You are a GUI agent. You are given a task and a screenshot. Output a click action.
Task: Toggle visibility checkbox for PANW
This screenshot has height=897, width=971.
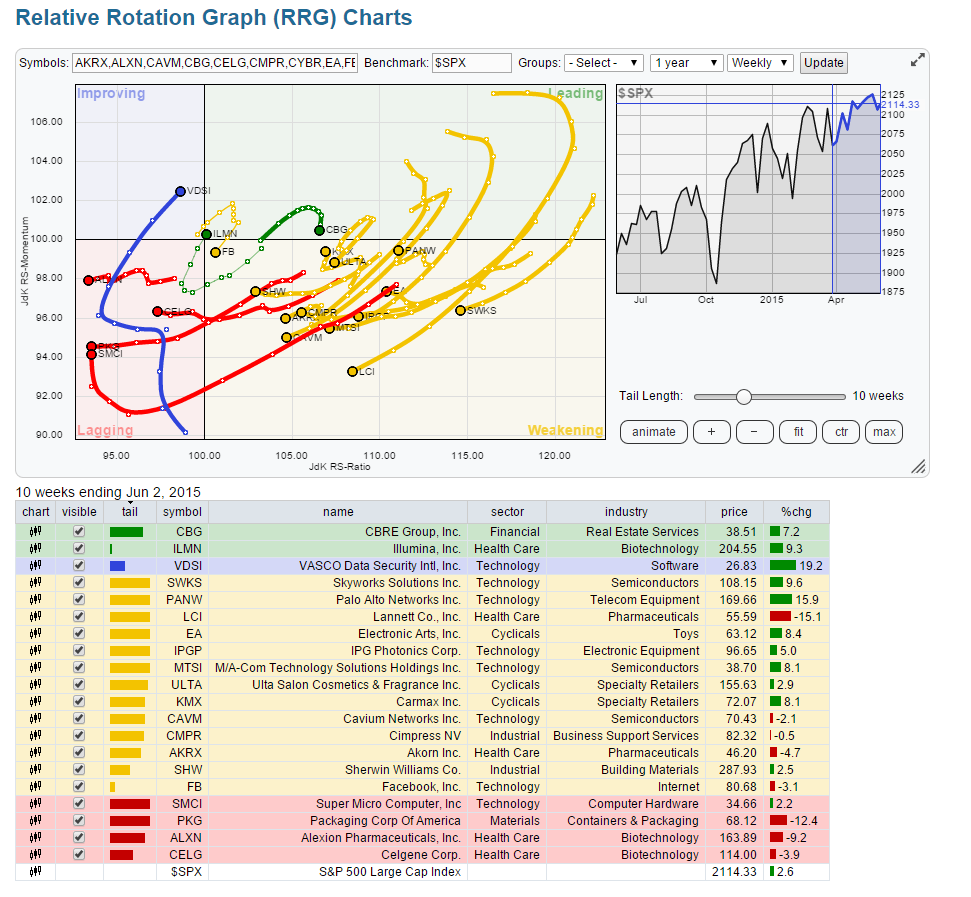79,599
